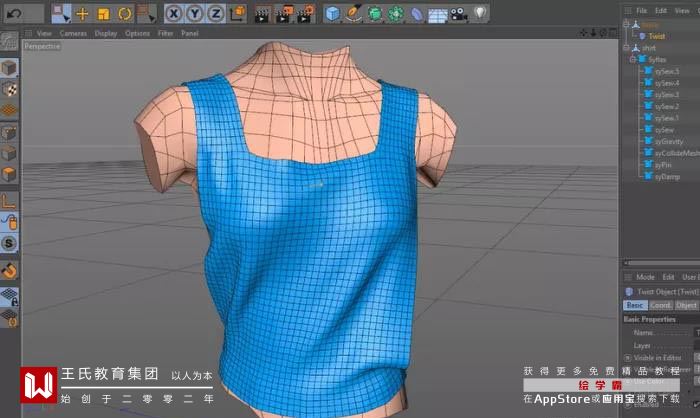Toggle the Visible in Editor keyframe circle
Image resolution: width=700 pixels, height=418 pixels.
pos(627,358)
